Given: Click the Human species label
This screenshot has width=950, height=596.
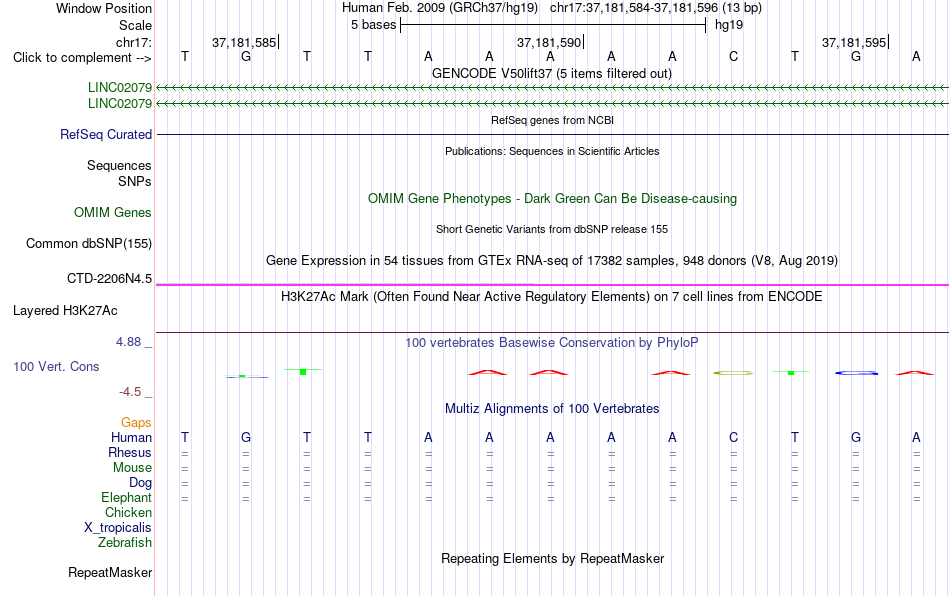Looking at the screenshot, I should (x=131, y=437).
